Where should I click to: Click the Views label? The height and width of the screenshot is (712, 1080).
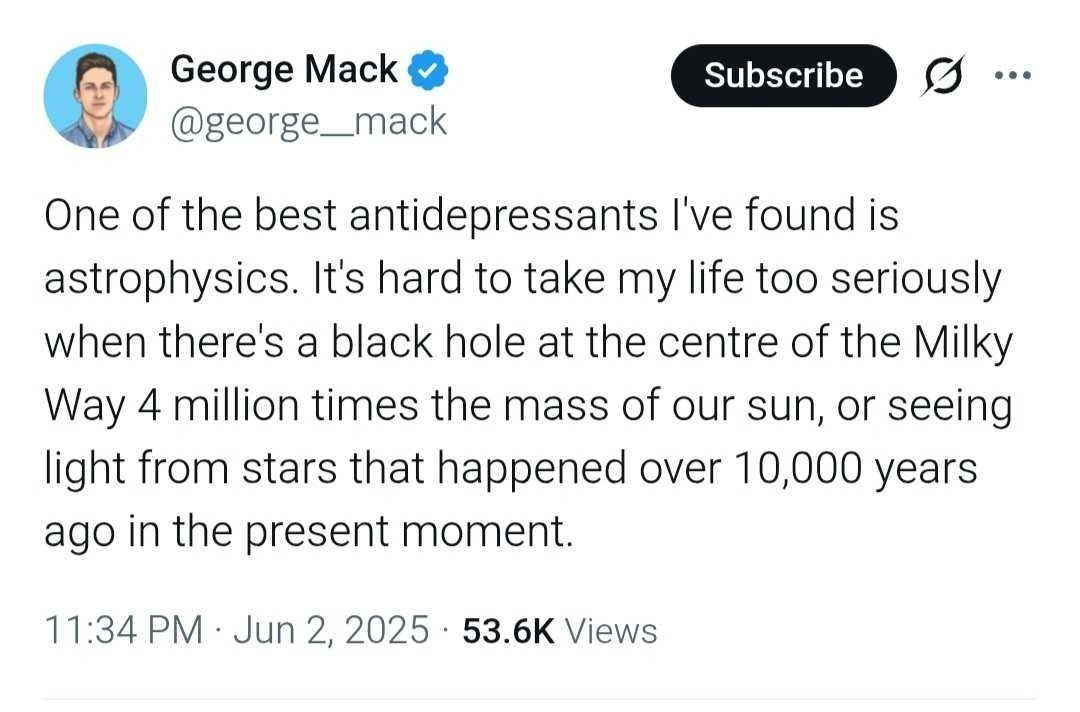(x=611, y=631)
